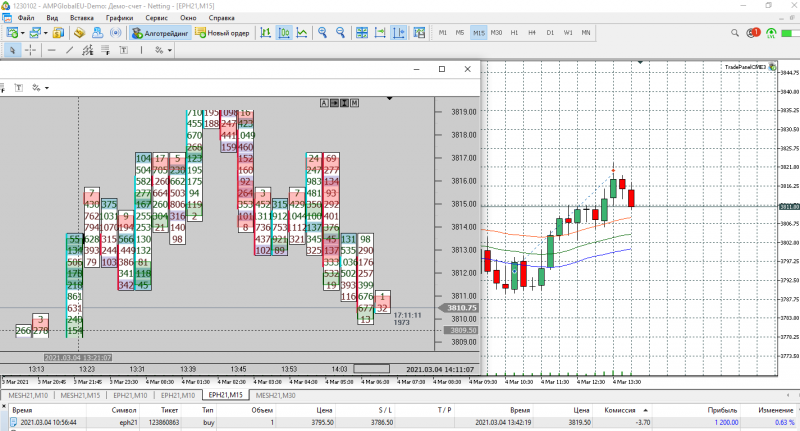Viewport: 800px width, 431px height.
Task: Select text tool in cluster window toolbar
Action: (19, 88)
